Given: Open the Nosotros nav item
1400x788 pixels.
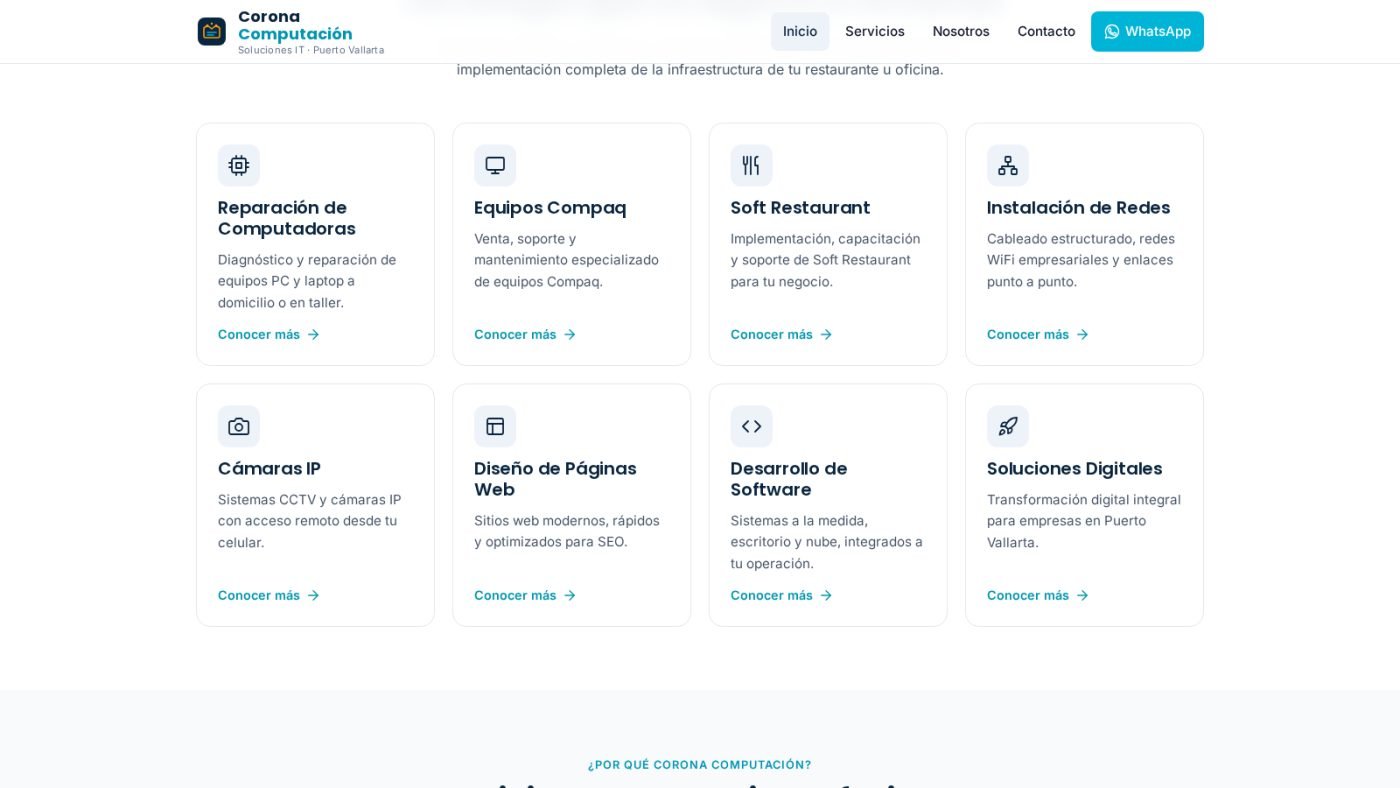Looking at the screenshot, I should (961, 31).
